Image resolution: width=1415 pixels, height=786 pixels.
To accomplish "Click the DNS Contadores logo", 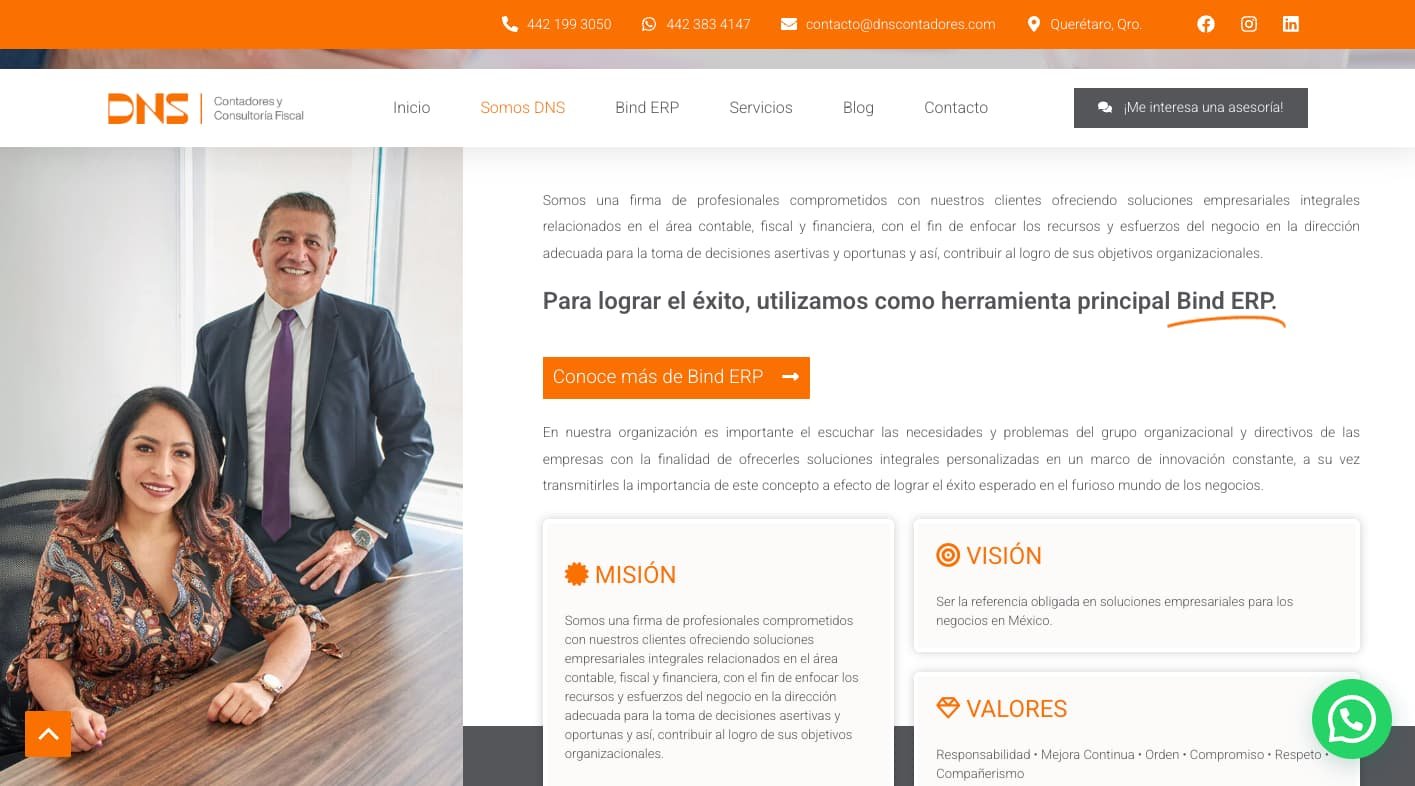I will click(x=206, y=108).
